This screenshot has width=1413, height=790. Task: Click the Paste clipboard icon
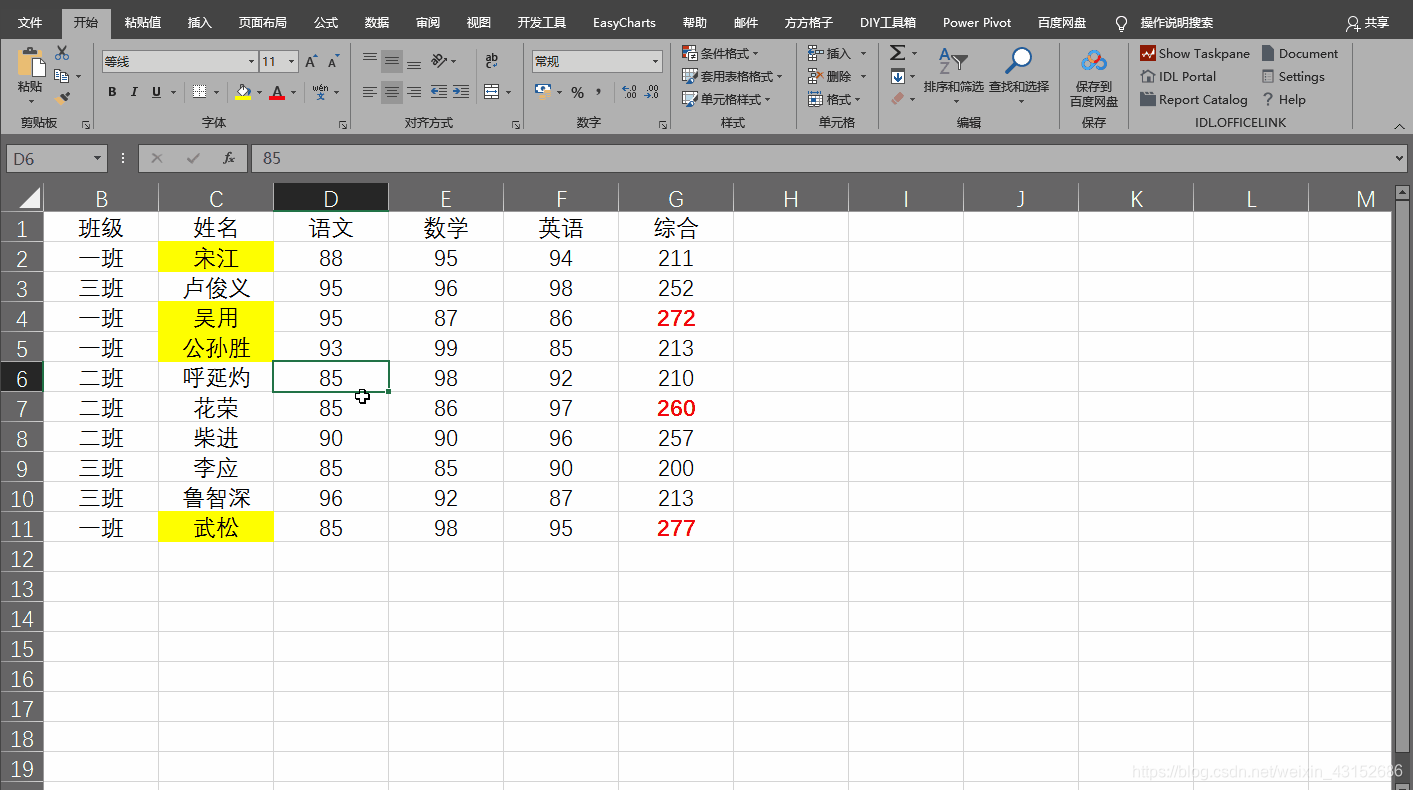(x=30, y=64)
